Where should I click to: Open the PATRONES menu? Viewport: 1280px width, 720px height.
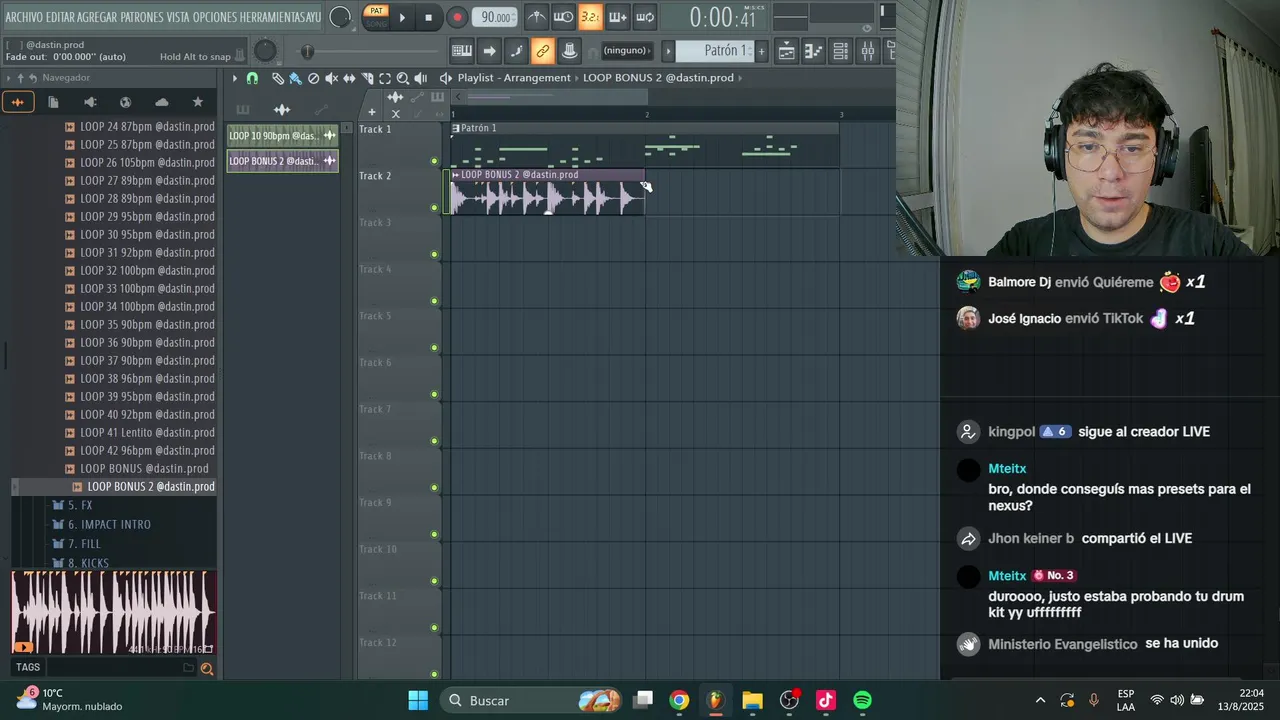[x=143, y=17]
